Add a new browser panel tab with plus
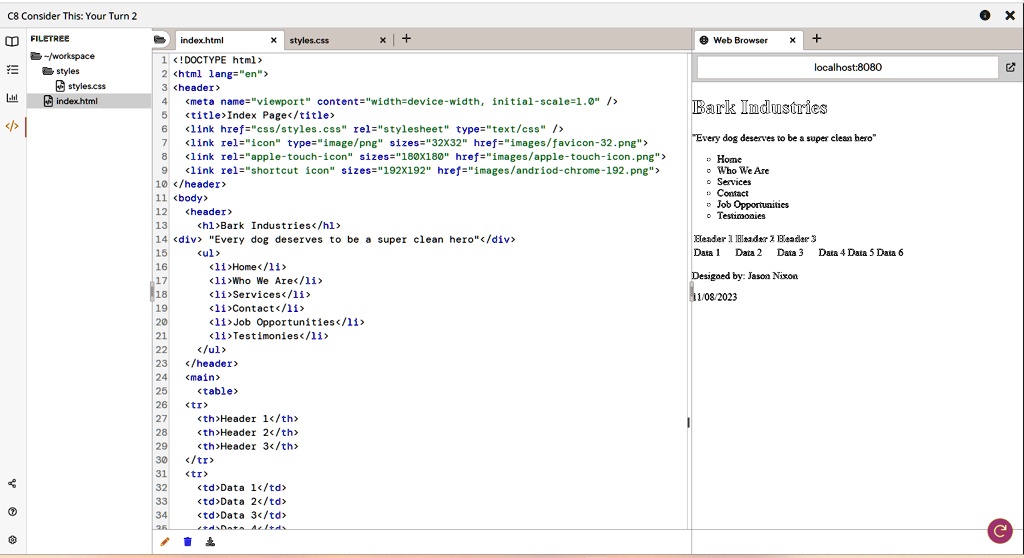 click(816, 39)
